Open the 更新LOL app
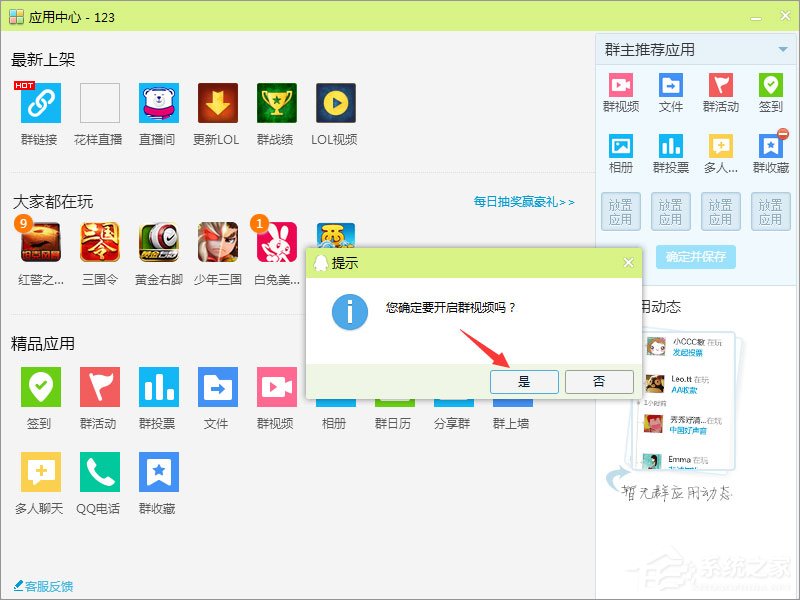800x600 pixels. click(217, 105)
